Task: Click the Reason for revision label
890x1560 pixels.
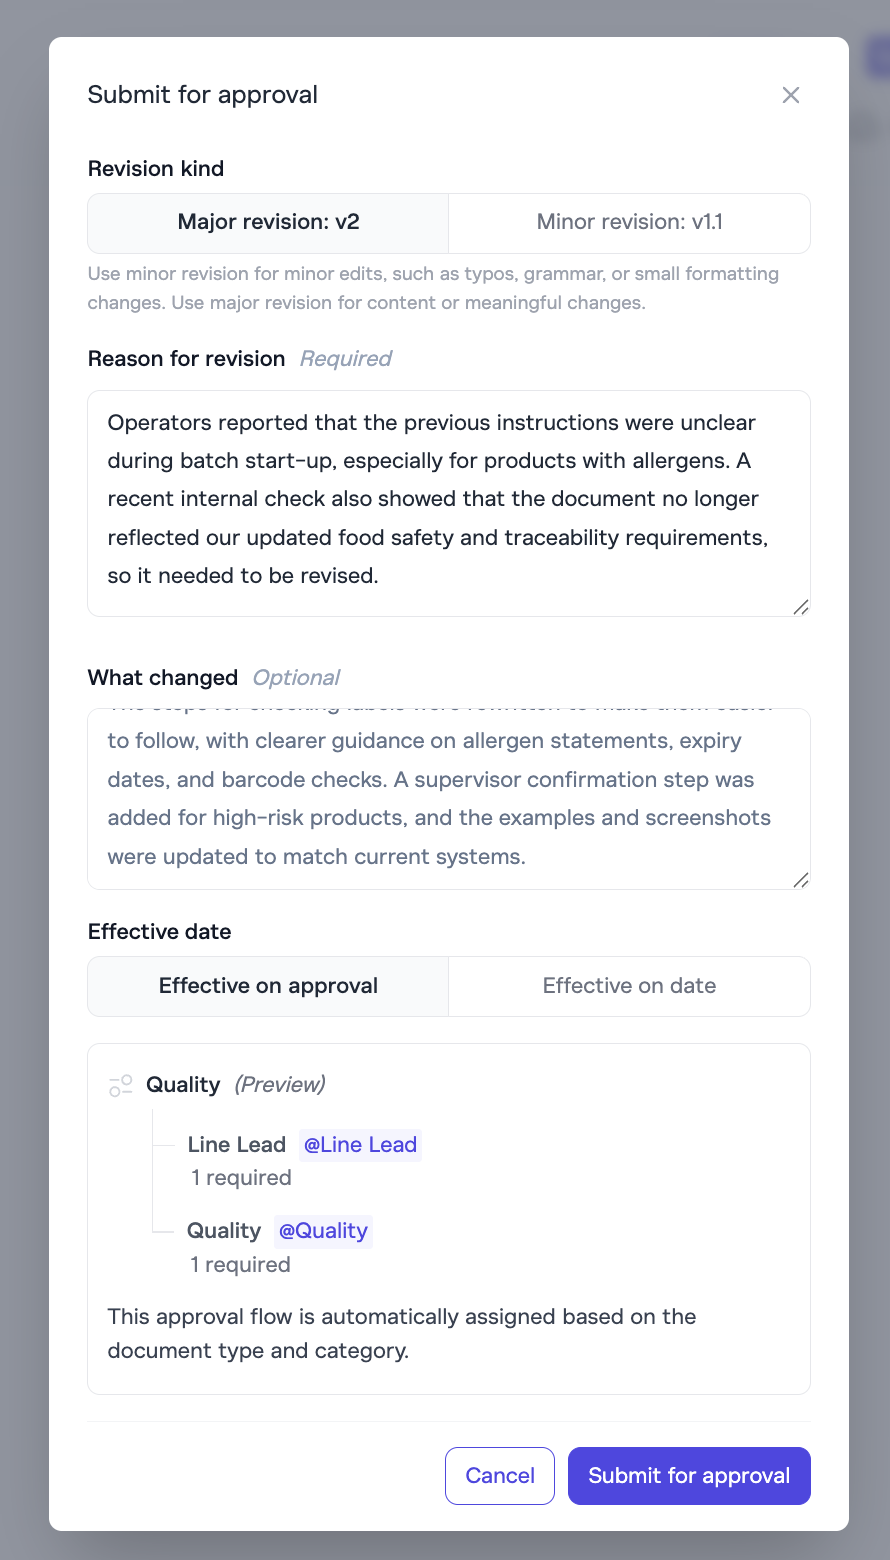Action: [x=186, y=359]
